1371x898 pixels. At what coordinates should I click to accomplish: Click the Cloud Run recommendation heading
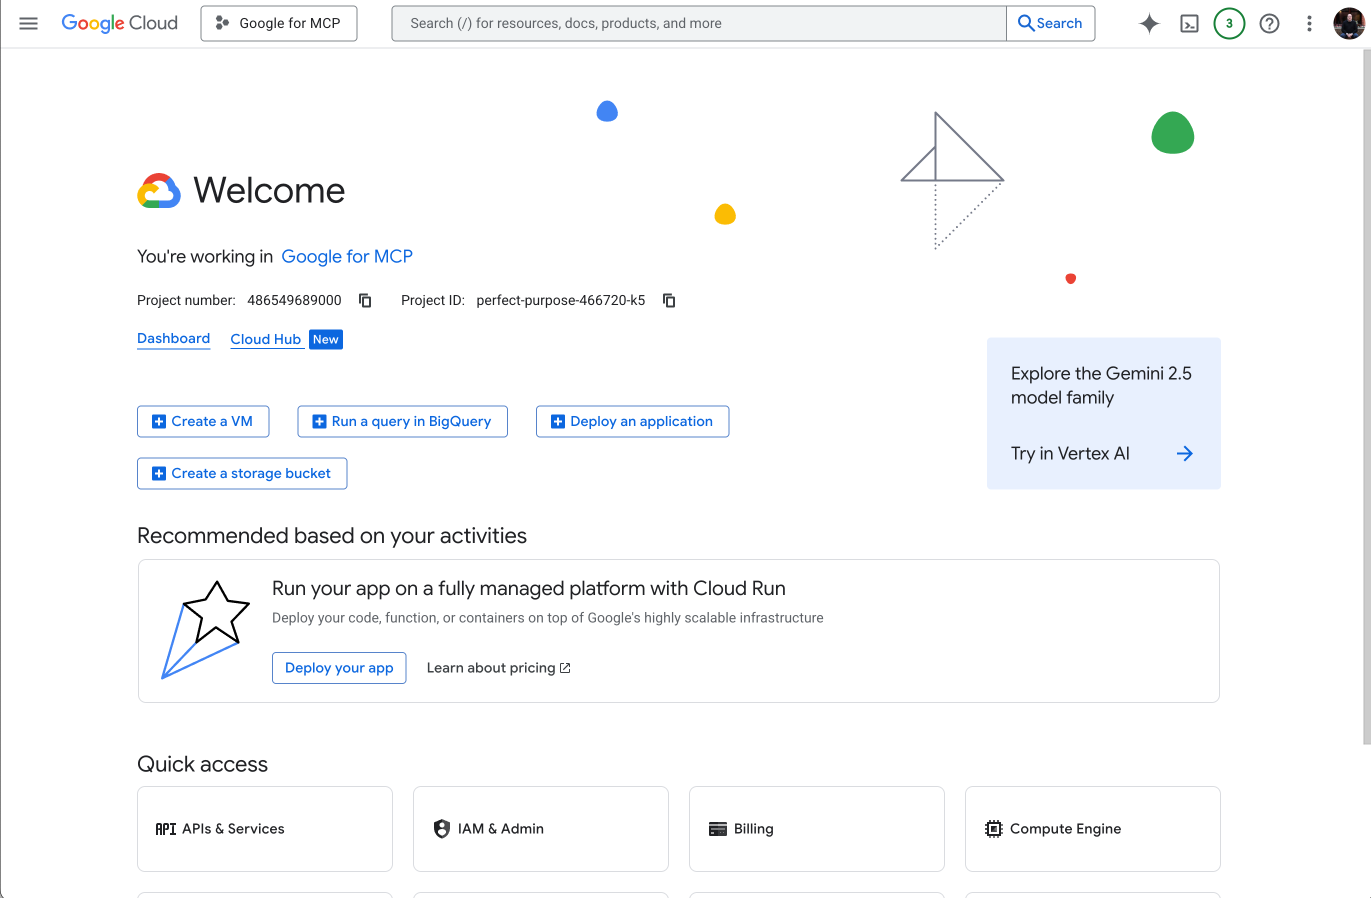(x=529, y=588)
